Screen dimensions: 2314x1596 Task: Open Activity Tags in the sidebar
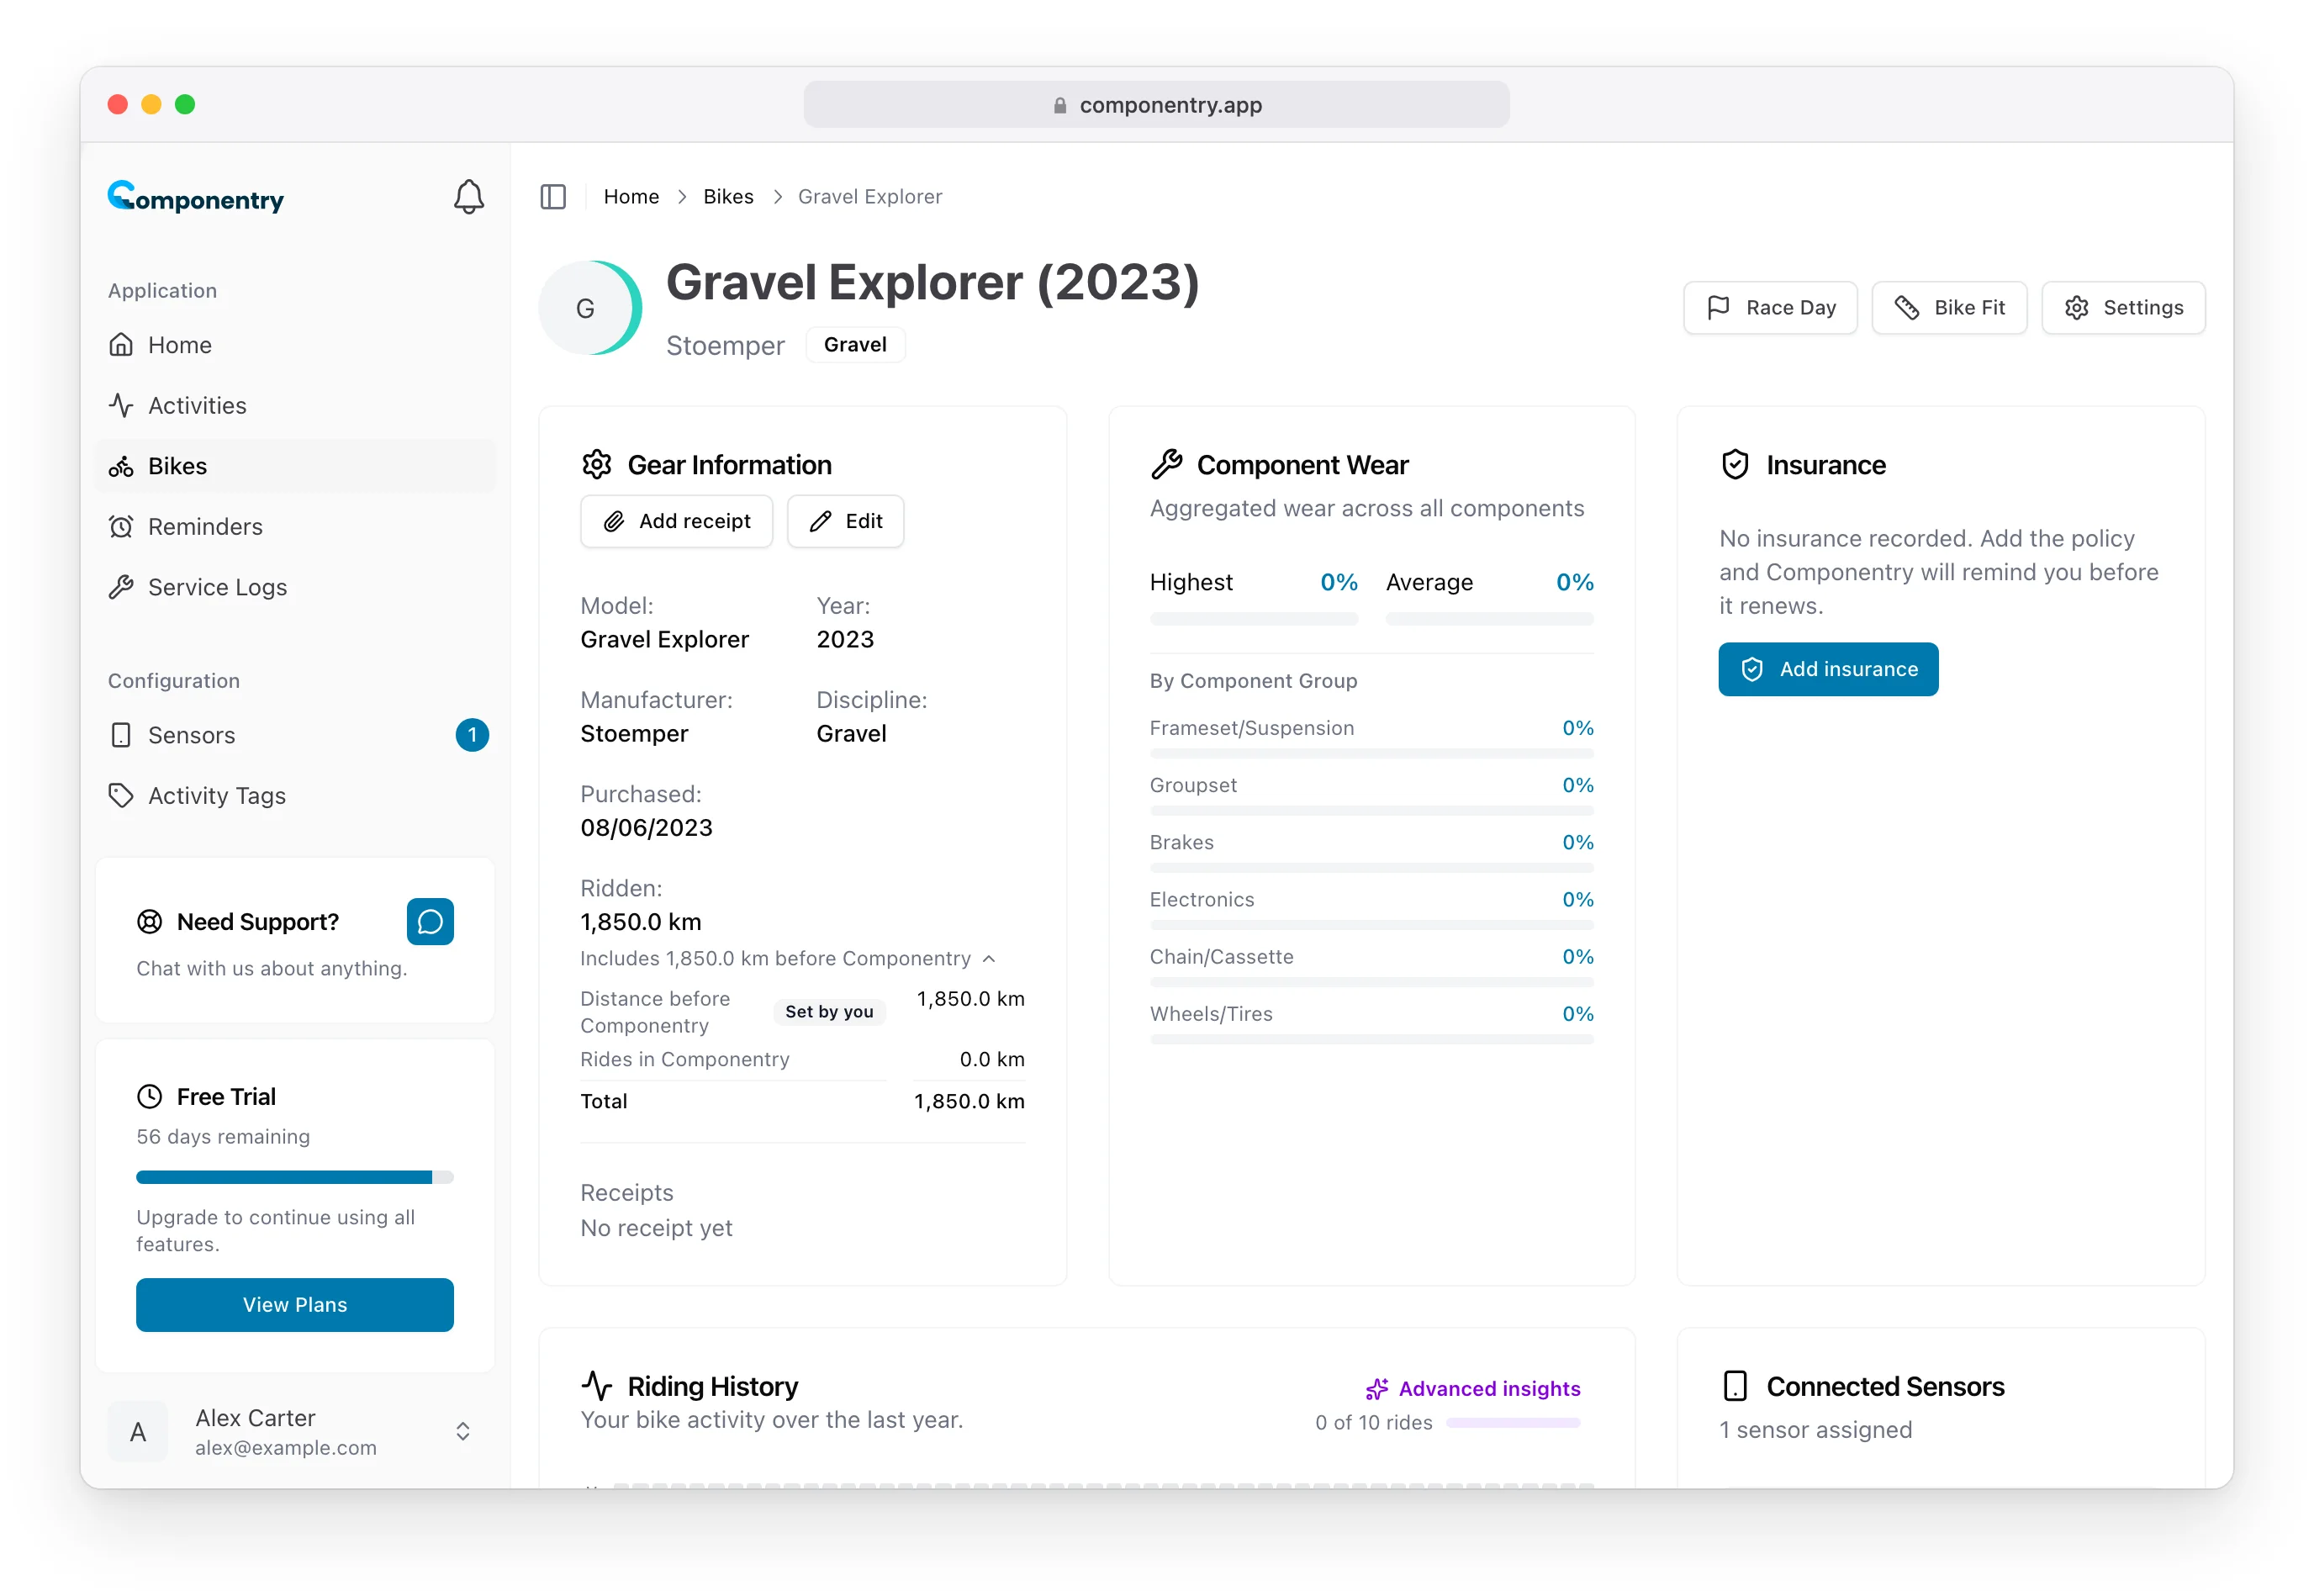point(295,796)
